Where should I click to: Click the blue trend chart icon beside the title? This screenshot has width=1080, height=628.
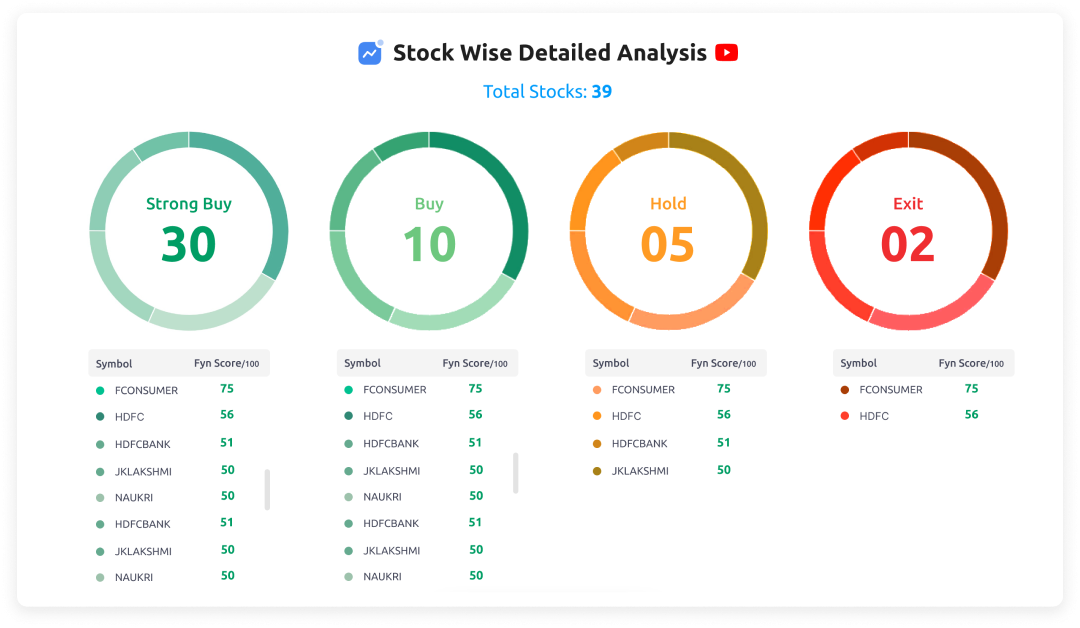click(370, 53)
